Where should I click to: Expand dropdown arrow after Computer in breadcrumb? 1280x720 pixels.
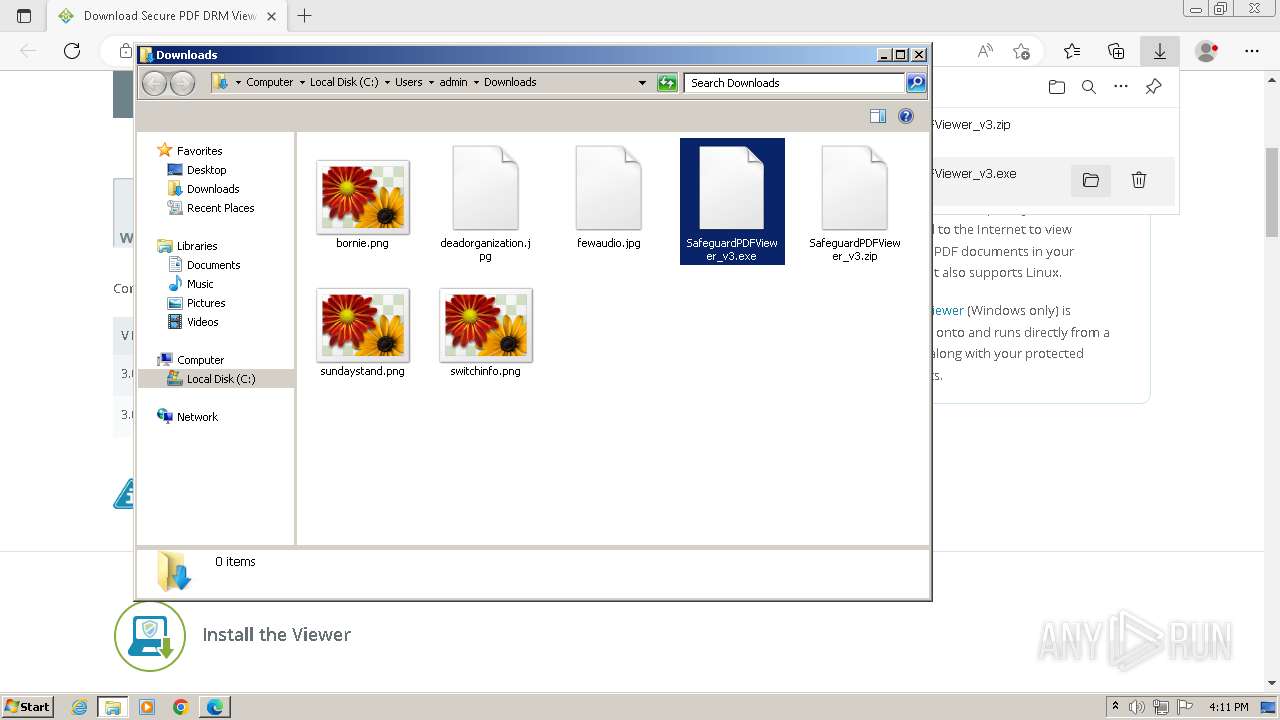[x=302, y=83]
